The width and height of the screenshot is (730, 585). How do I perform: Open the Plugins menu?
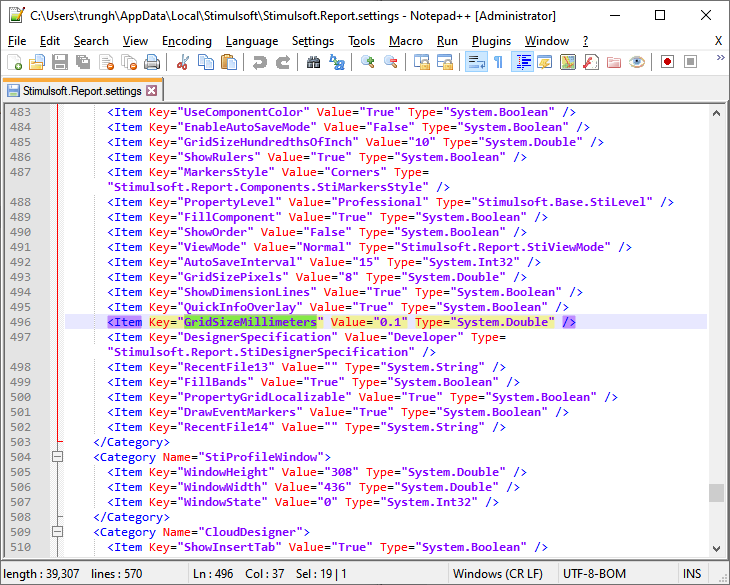tap(491, 41)
